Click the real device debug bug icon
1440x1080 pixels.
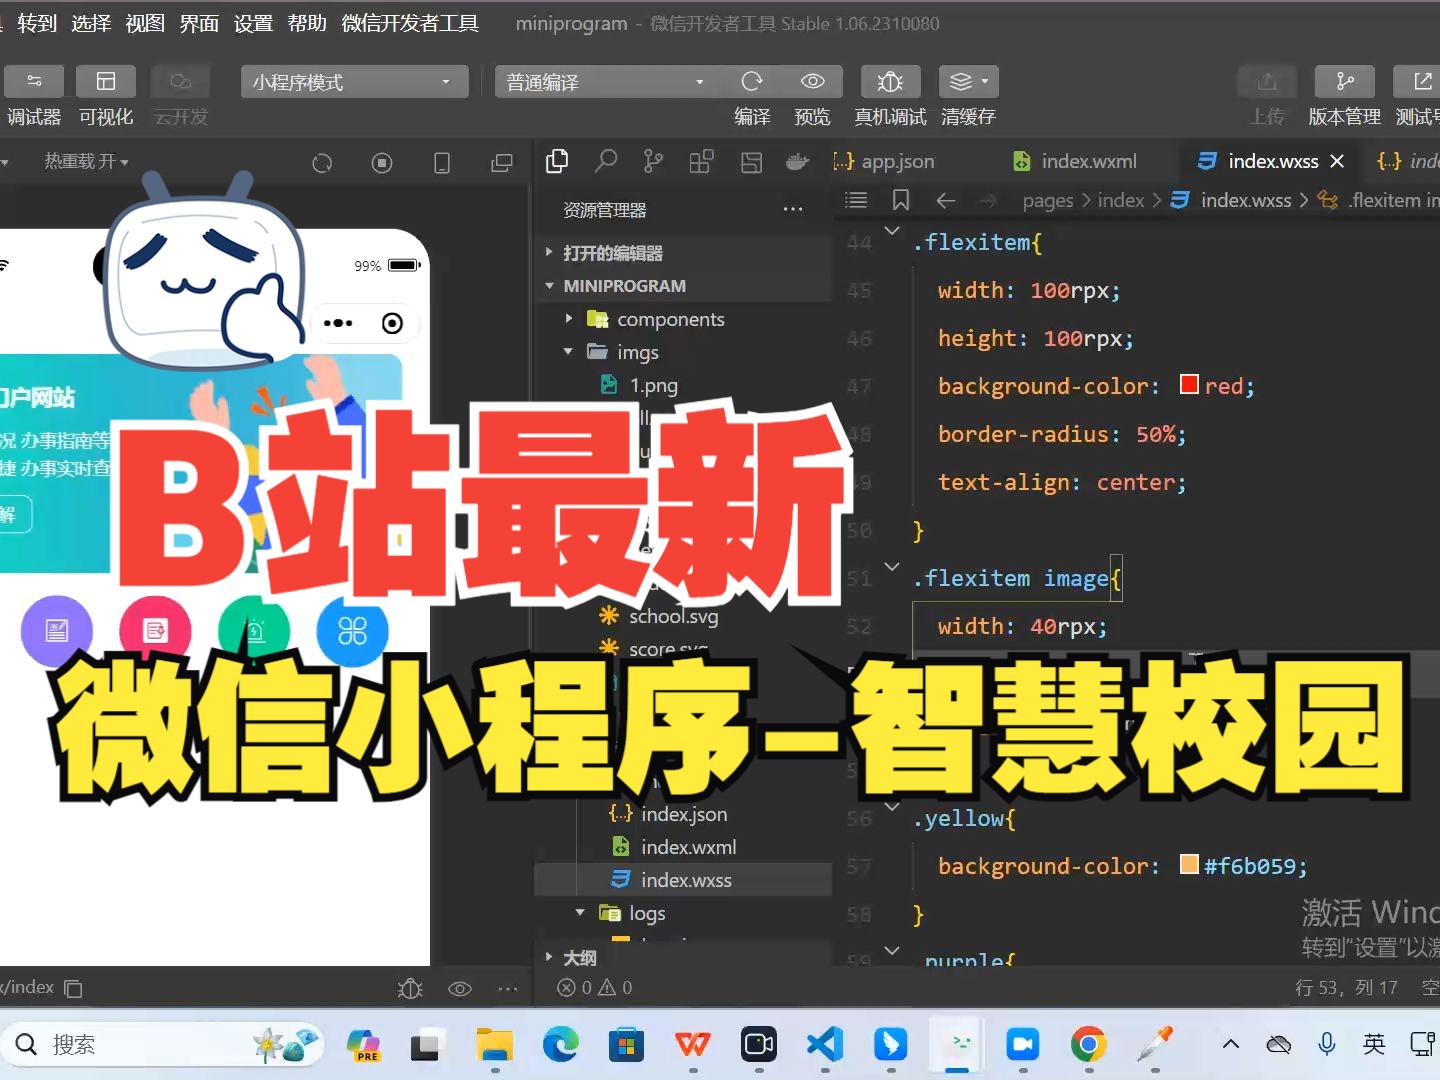pos(890,81)
